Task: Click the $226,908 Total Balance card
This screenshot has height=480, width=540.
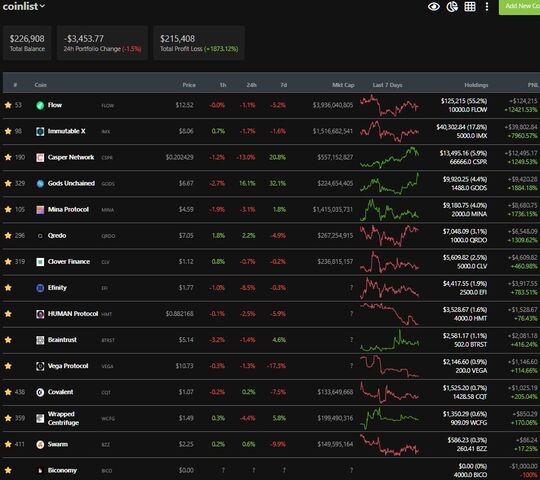Action: pos(27,43)
